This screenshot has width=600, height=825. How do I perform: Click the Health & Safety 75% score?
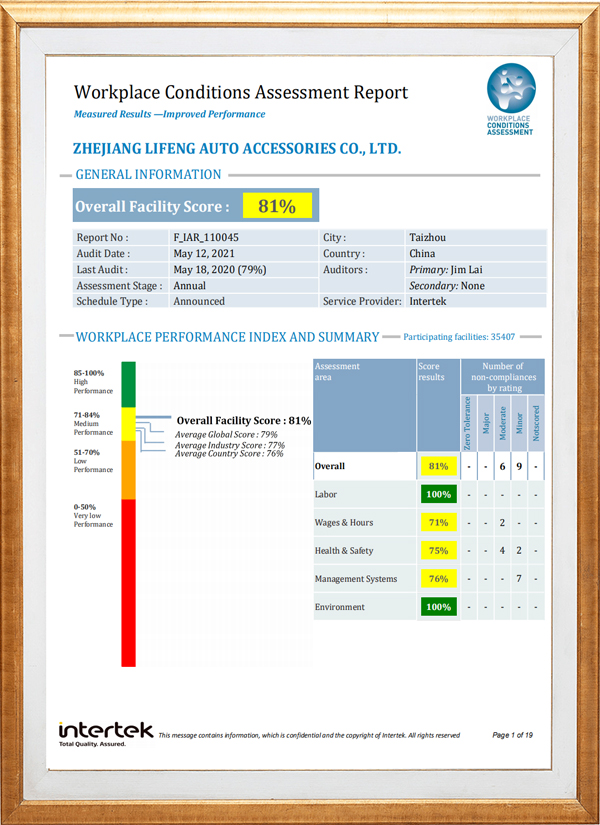tap(438, 550)
